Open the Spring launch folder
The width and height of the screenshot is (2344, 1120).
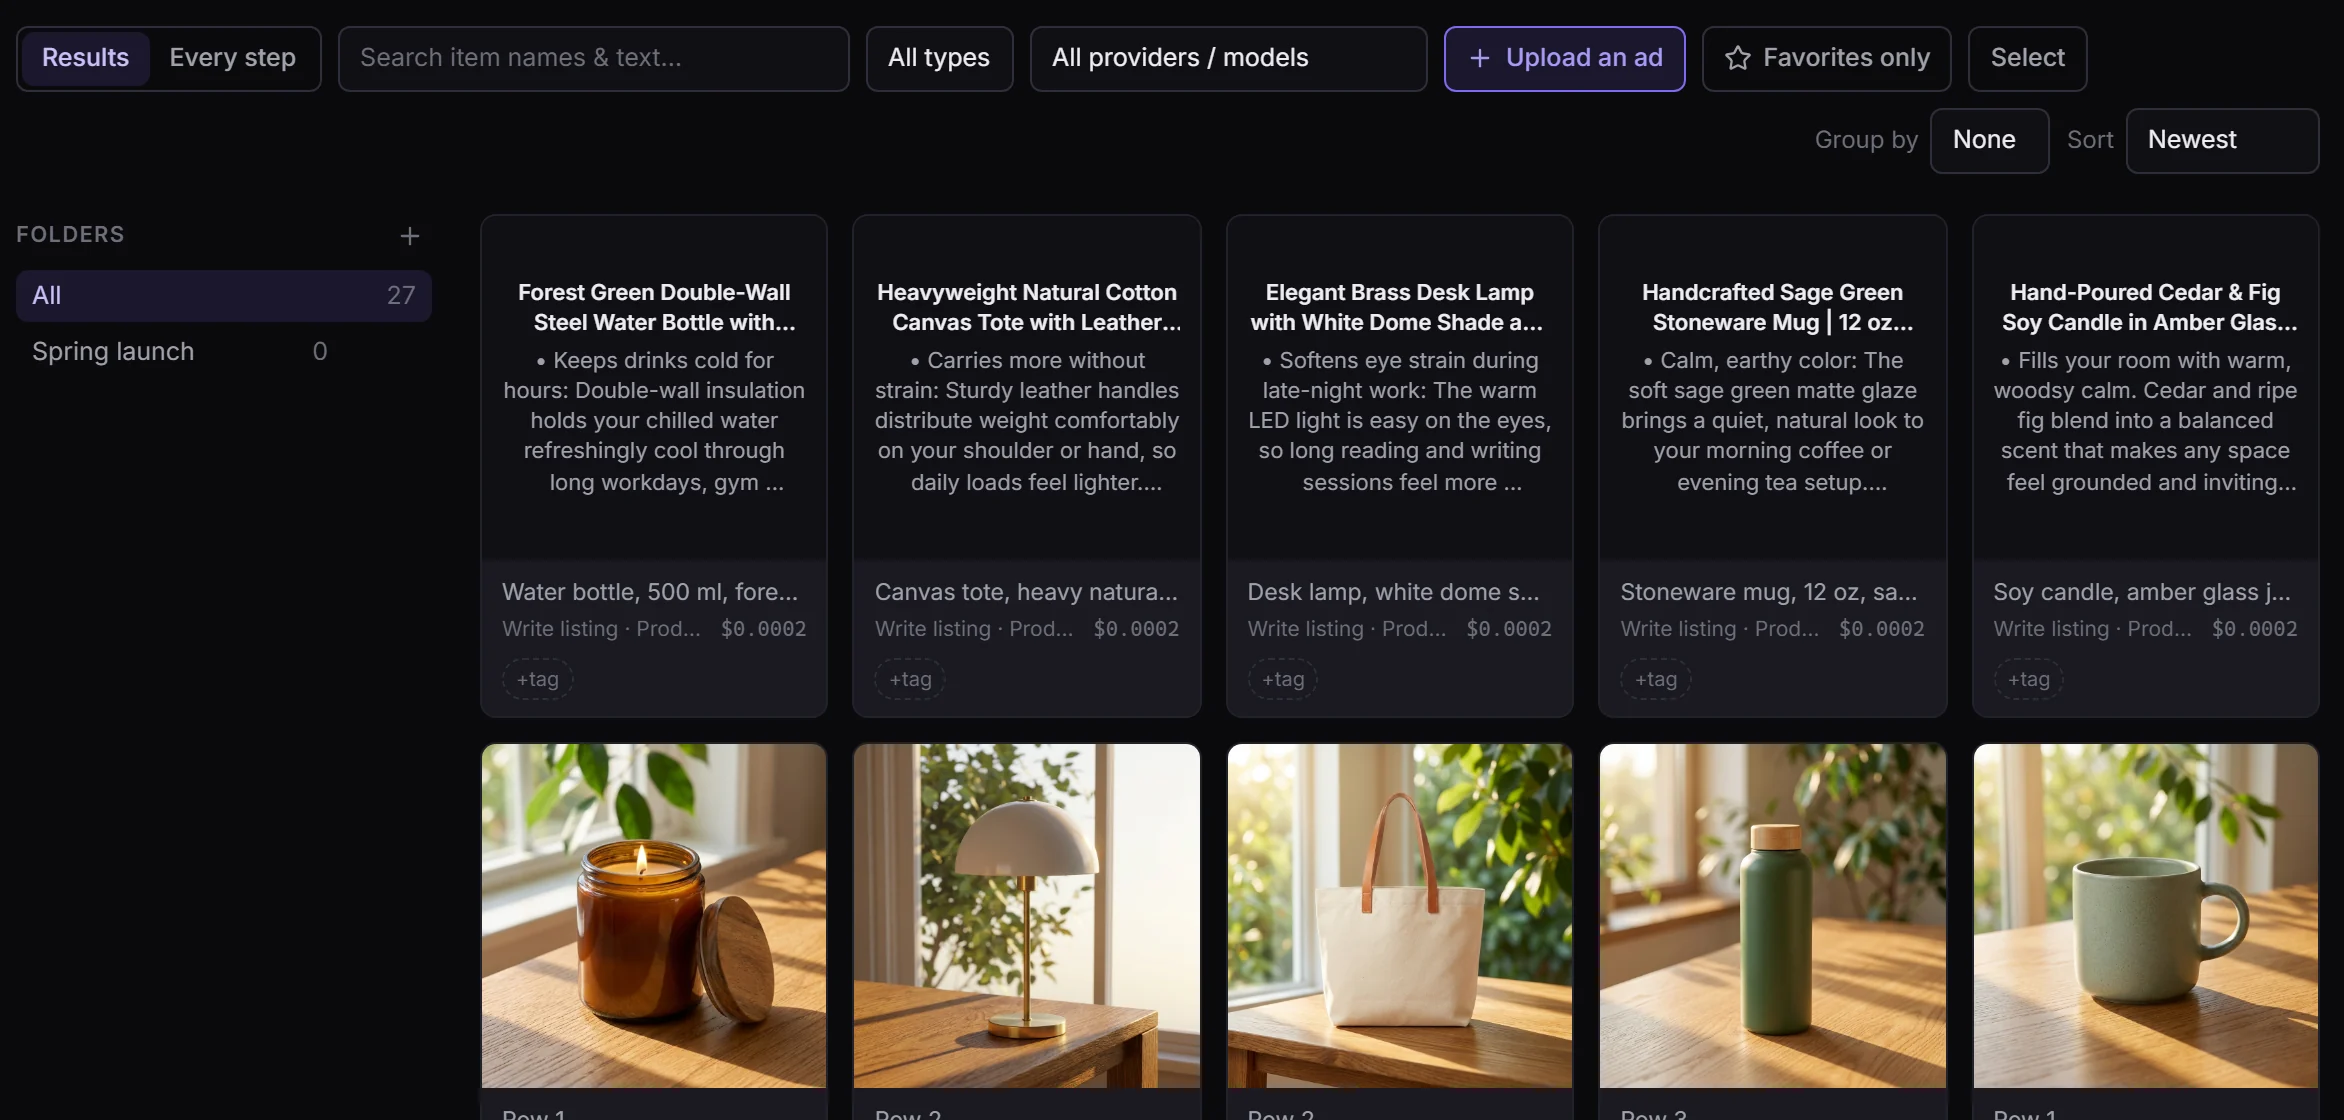point(180,351)
